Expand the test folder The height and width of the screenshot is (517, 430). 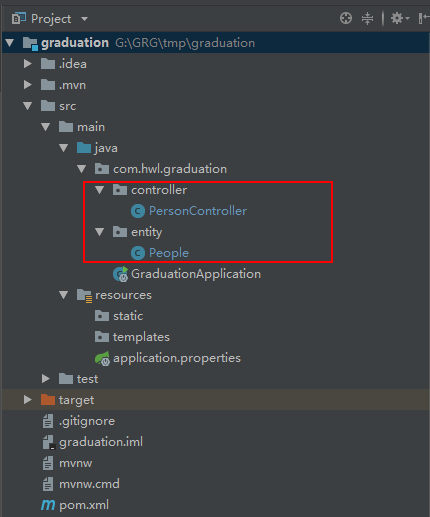pos(46,379)
